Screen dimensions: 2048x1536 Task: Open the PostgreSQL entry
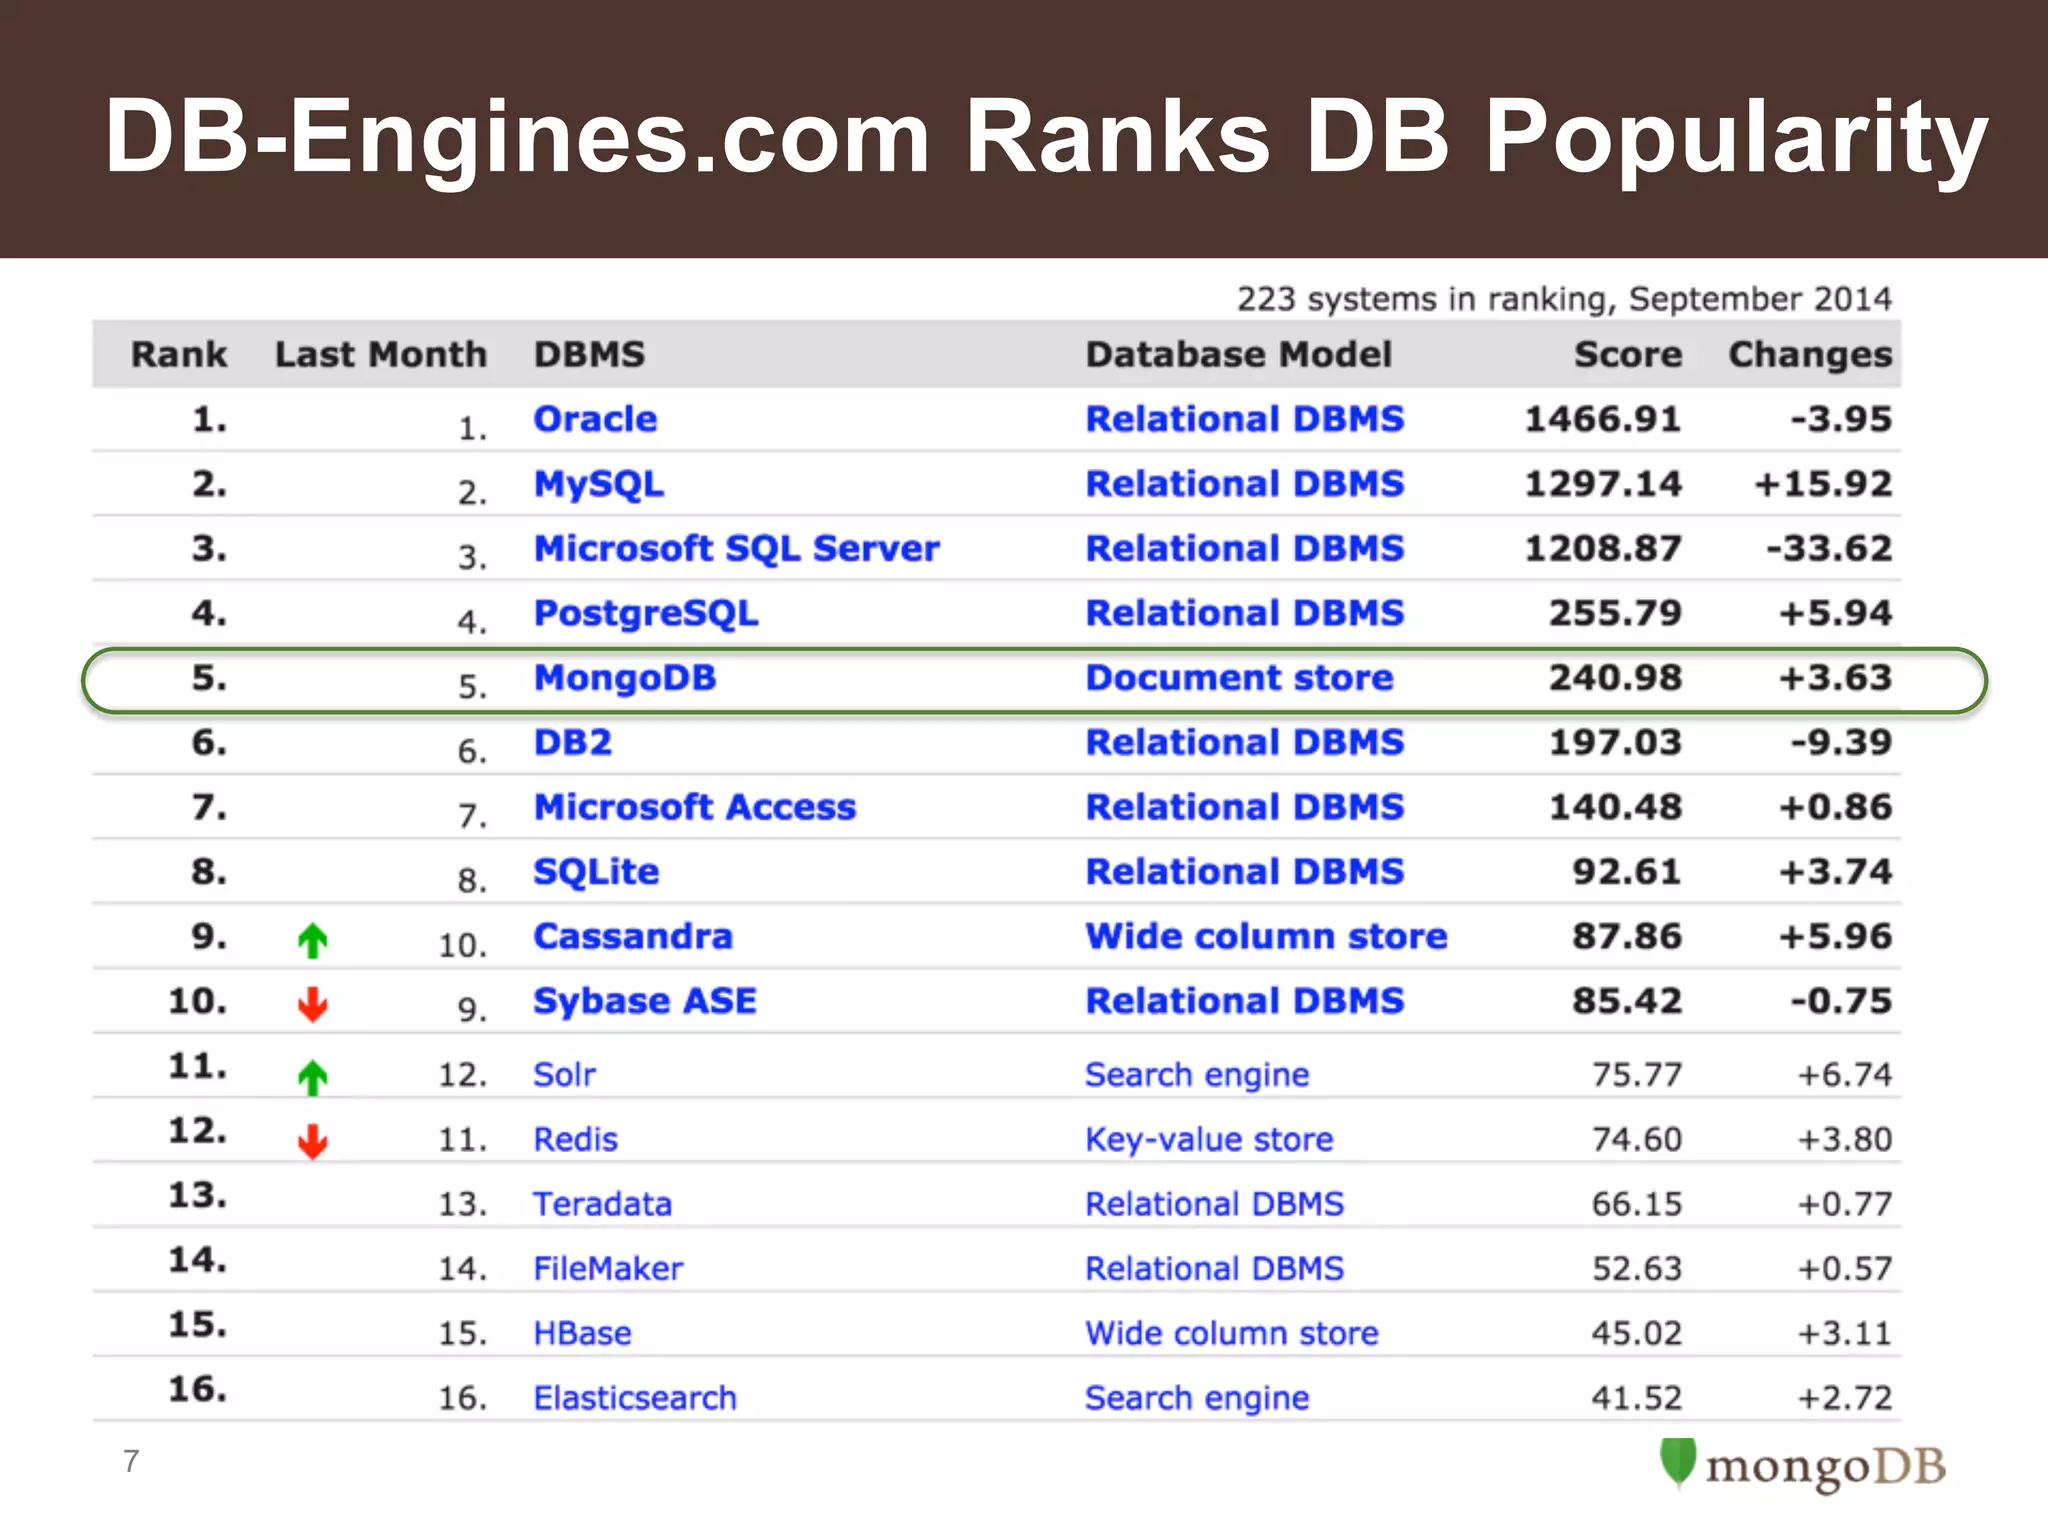[x=645, y=613]
